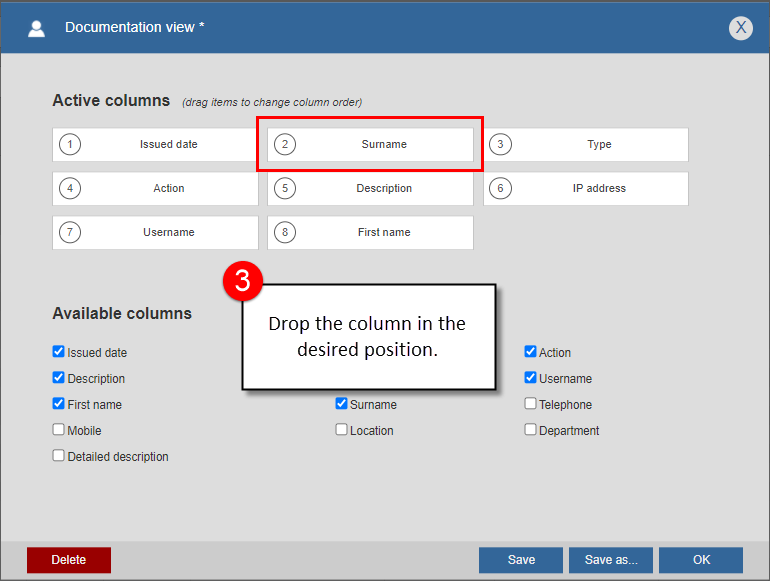Enable the Mobile column checkbox
Screen dimensions: 770x581
tap(58, 430)
